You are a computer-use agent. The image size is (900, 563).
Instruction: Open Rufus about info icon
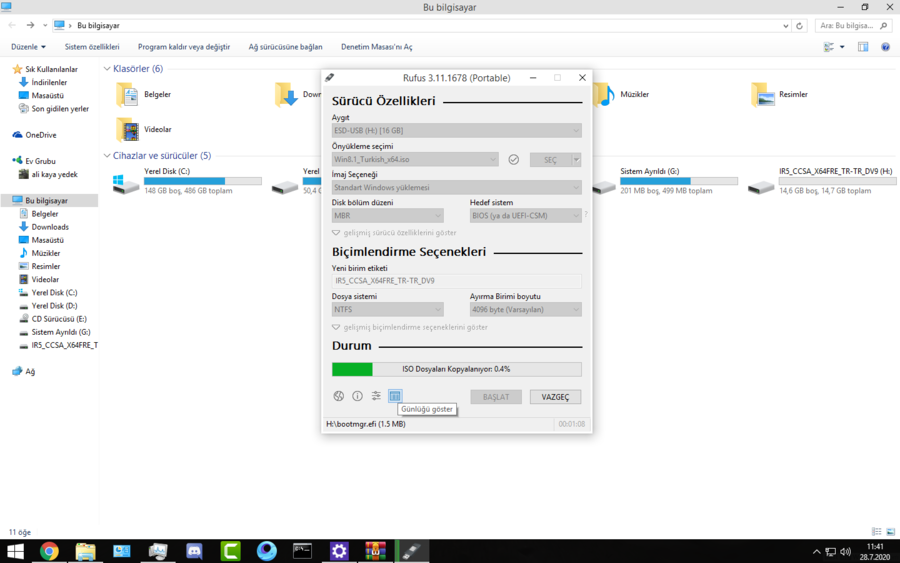[357, 396]
